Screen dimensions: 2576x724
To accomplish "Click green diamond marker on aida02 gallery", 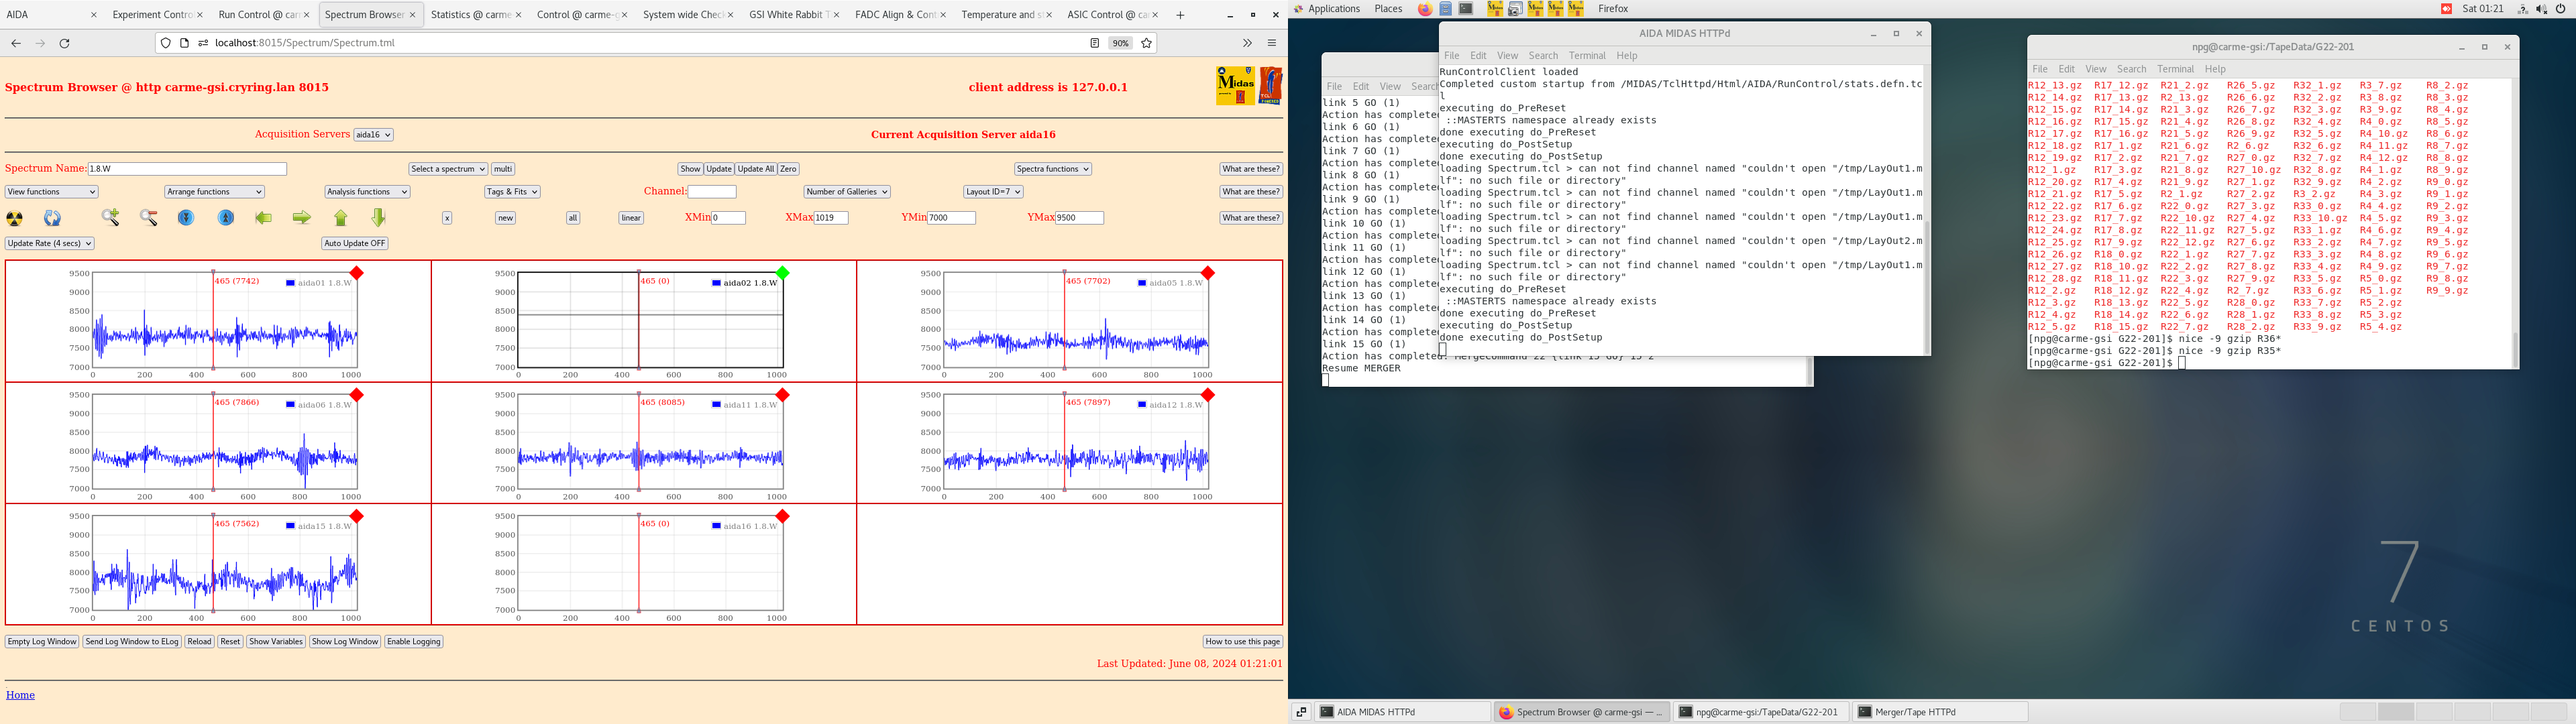I will tap(783, 273).
